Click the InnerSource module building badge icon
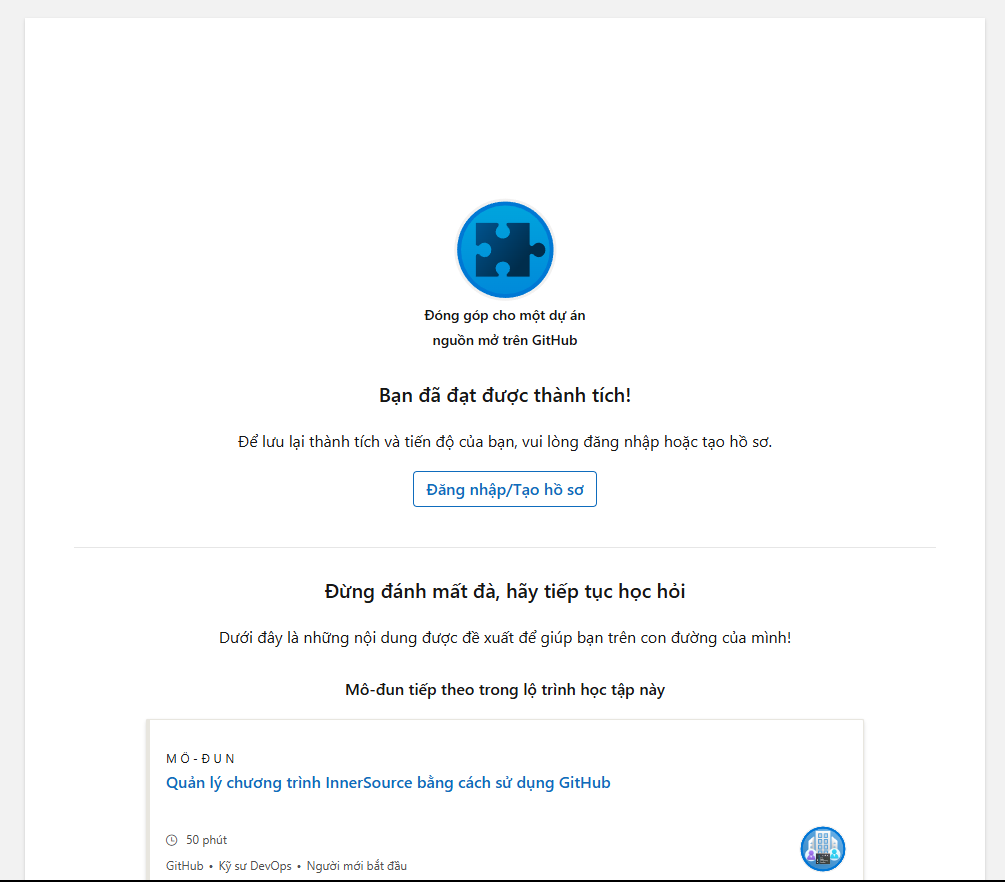The image size is (1005, 882). pos(823,849)
